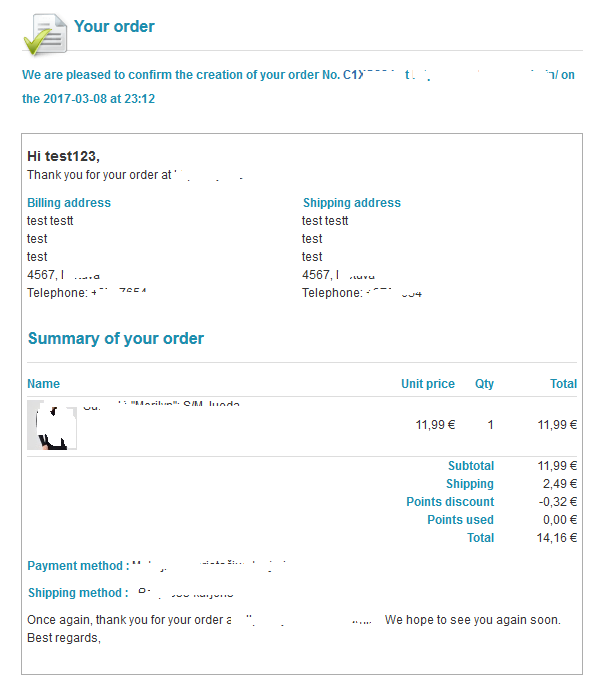This screenshot has height=696, width=611.
Task: Click the Qty column header
Action: coord(484,384)
